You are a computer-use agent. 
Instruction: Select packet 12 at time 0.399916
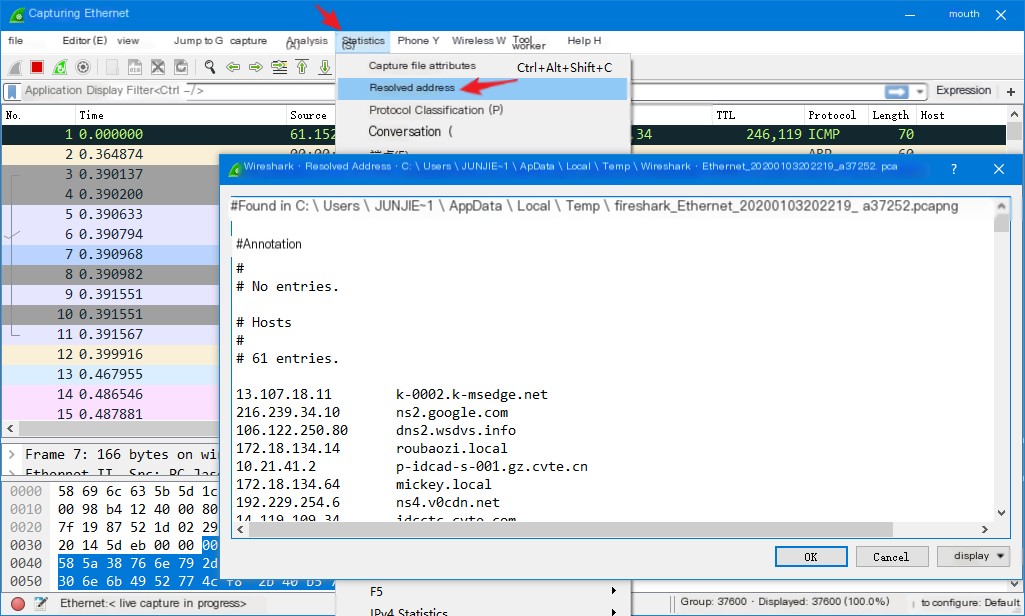[110, 354]
